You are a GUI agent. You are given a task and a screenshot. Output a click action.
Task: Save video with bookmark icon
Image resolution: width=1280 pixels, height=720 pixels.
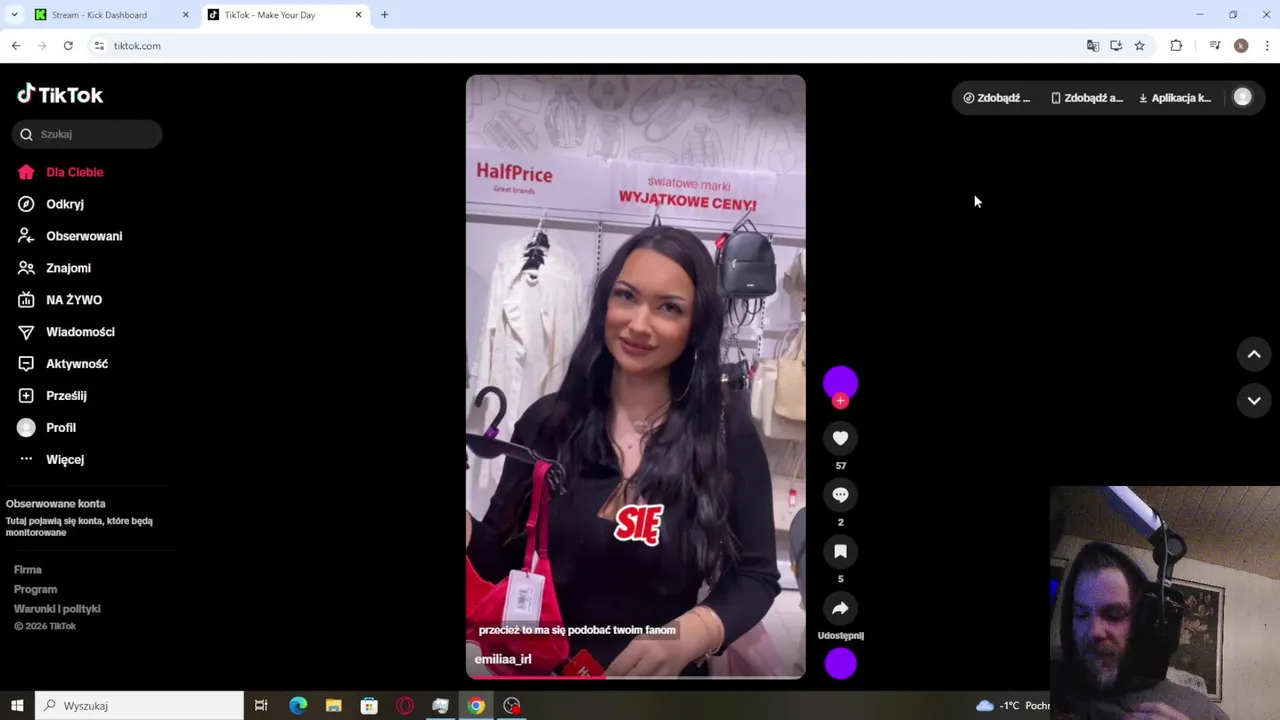[840, 552]
